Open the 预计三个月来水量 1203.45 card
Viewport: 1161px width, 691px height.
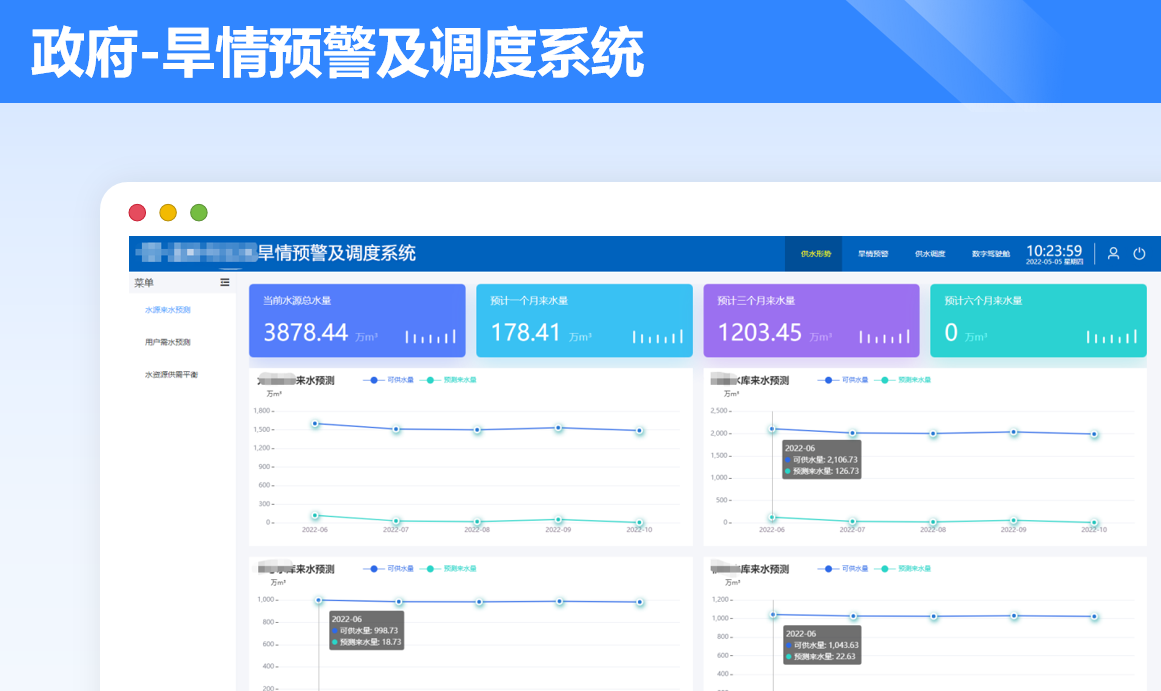[x=812, y=321]
